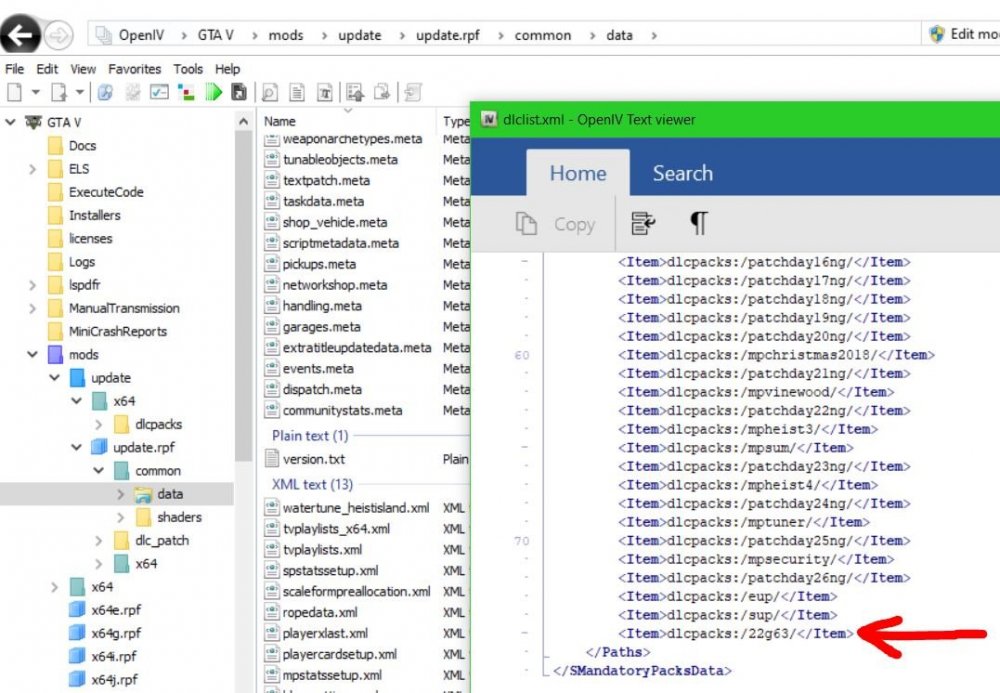Toggle word wrap in text viewer
This screenshot has width=1000, height=693.
click(643, 224)
